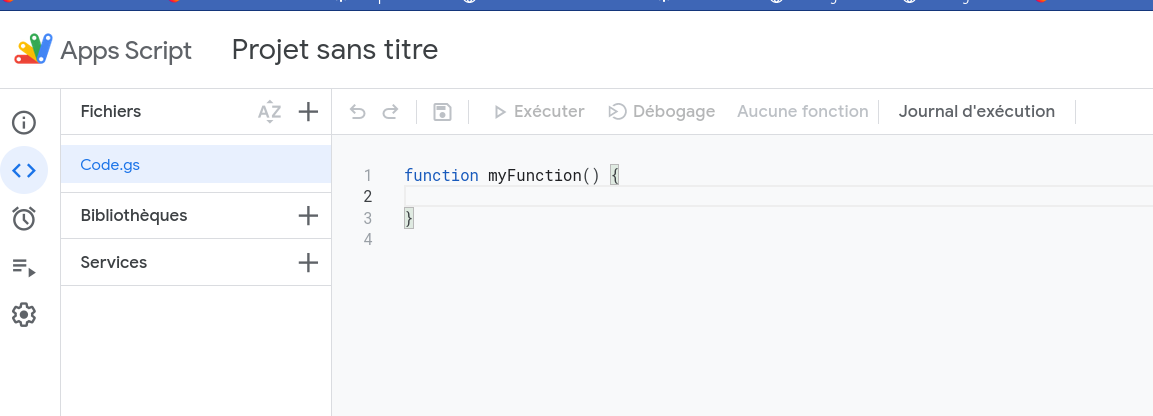Screen dimensions: 1153x416
Task: Run the script with Exécuter
Action: tap(538, 112)
